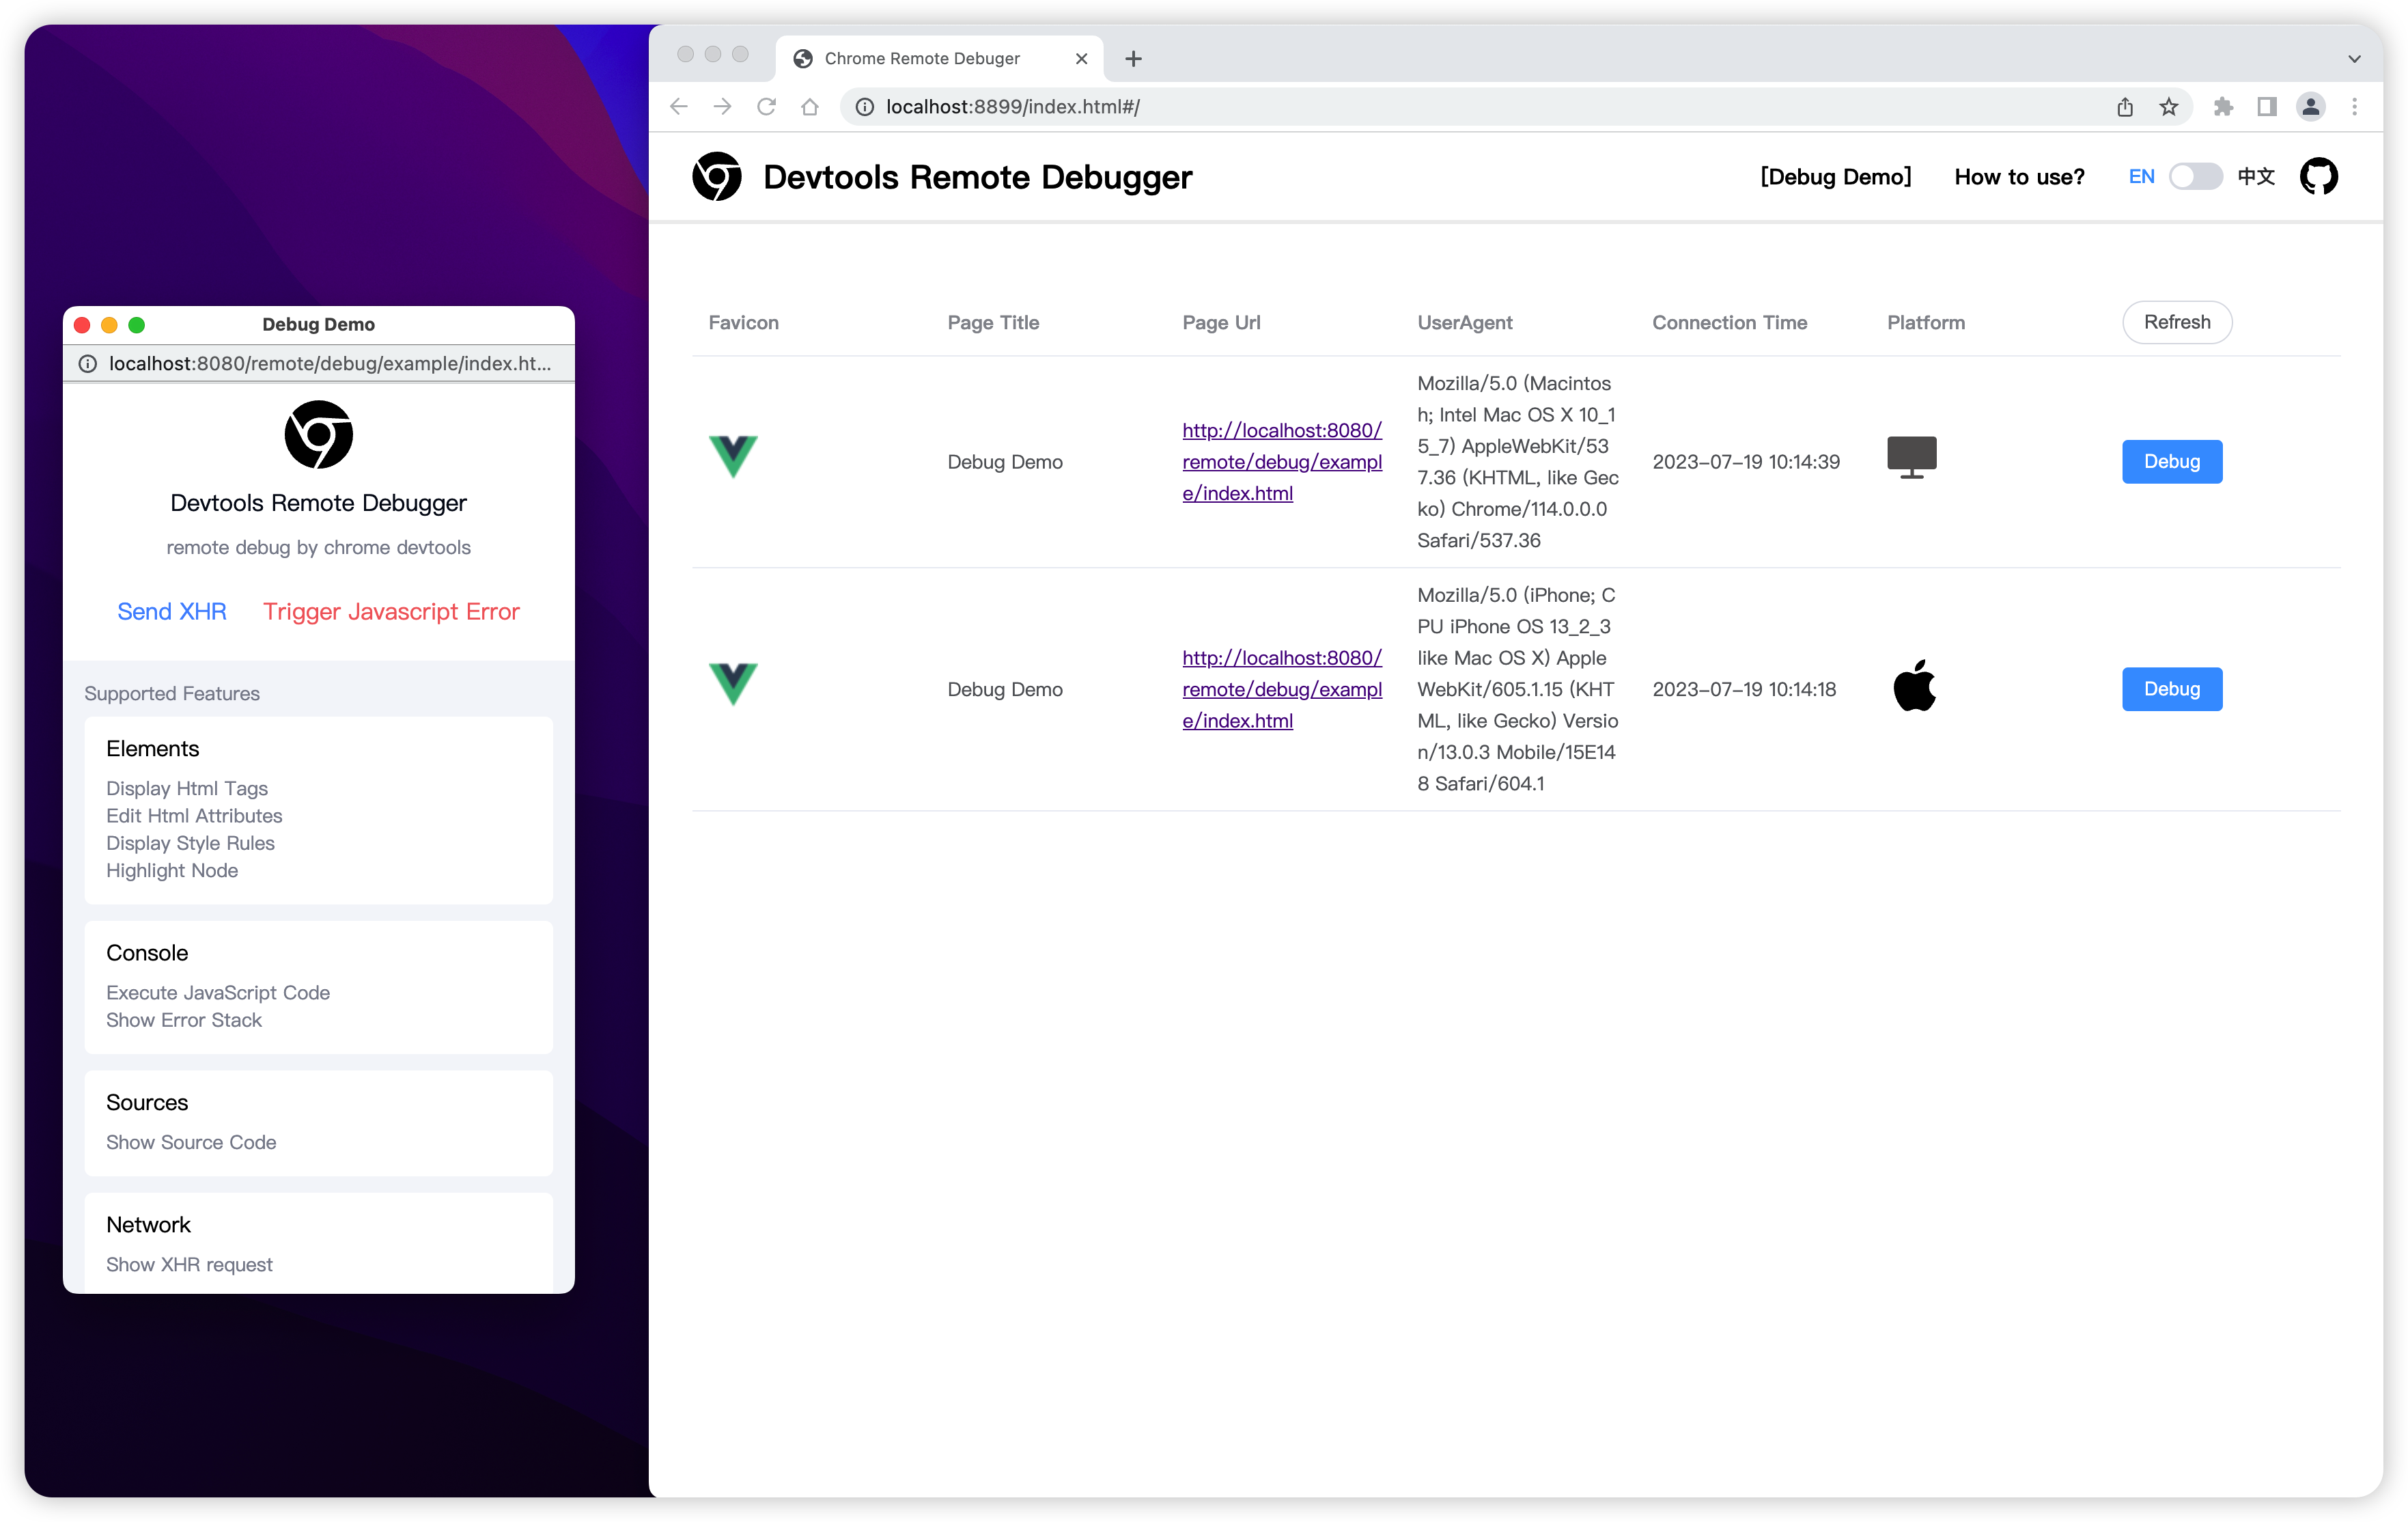Click the Chrome extensions puzzle icon
Viewport: 2408px width, 1522px height.
2222,107
